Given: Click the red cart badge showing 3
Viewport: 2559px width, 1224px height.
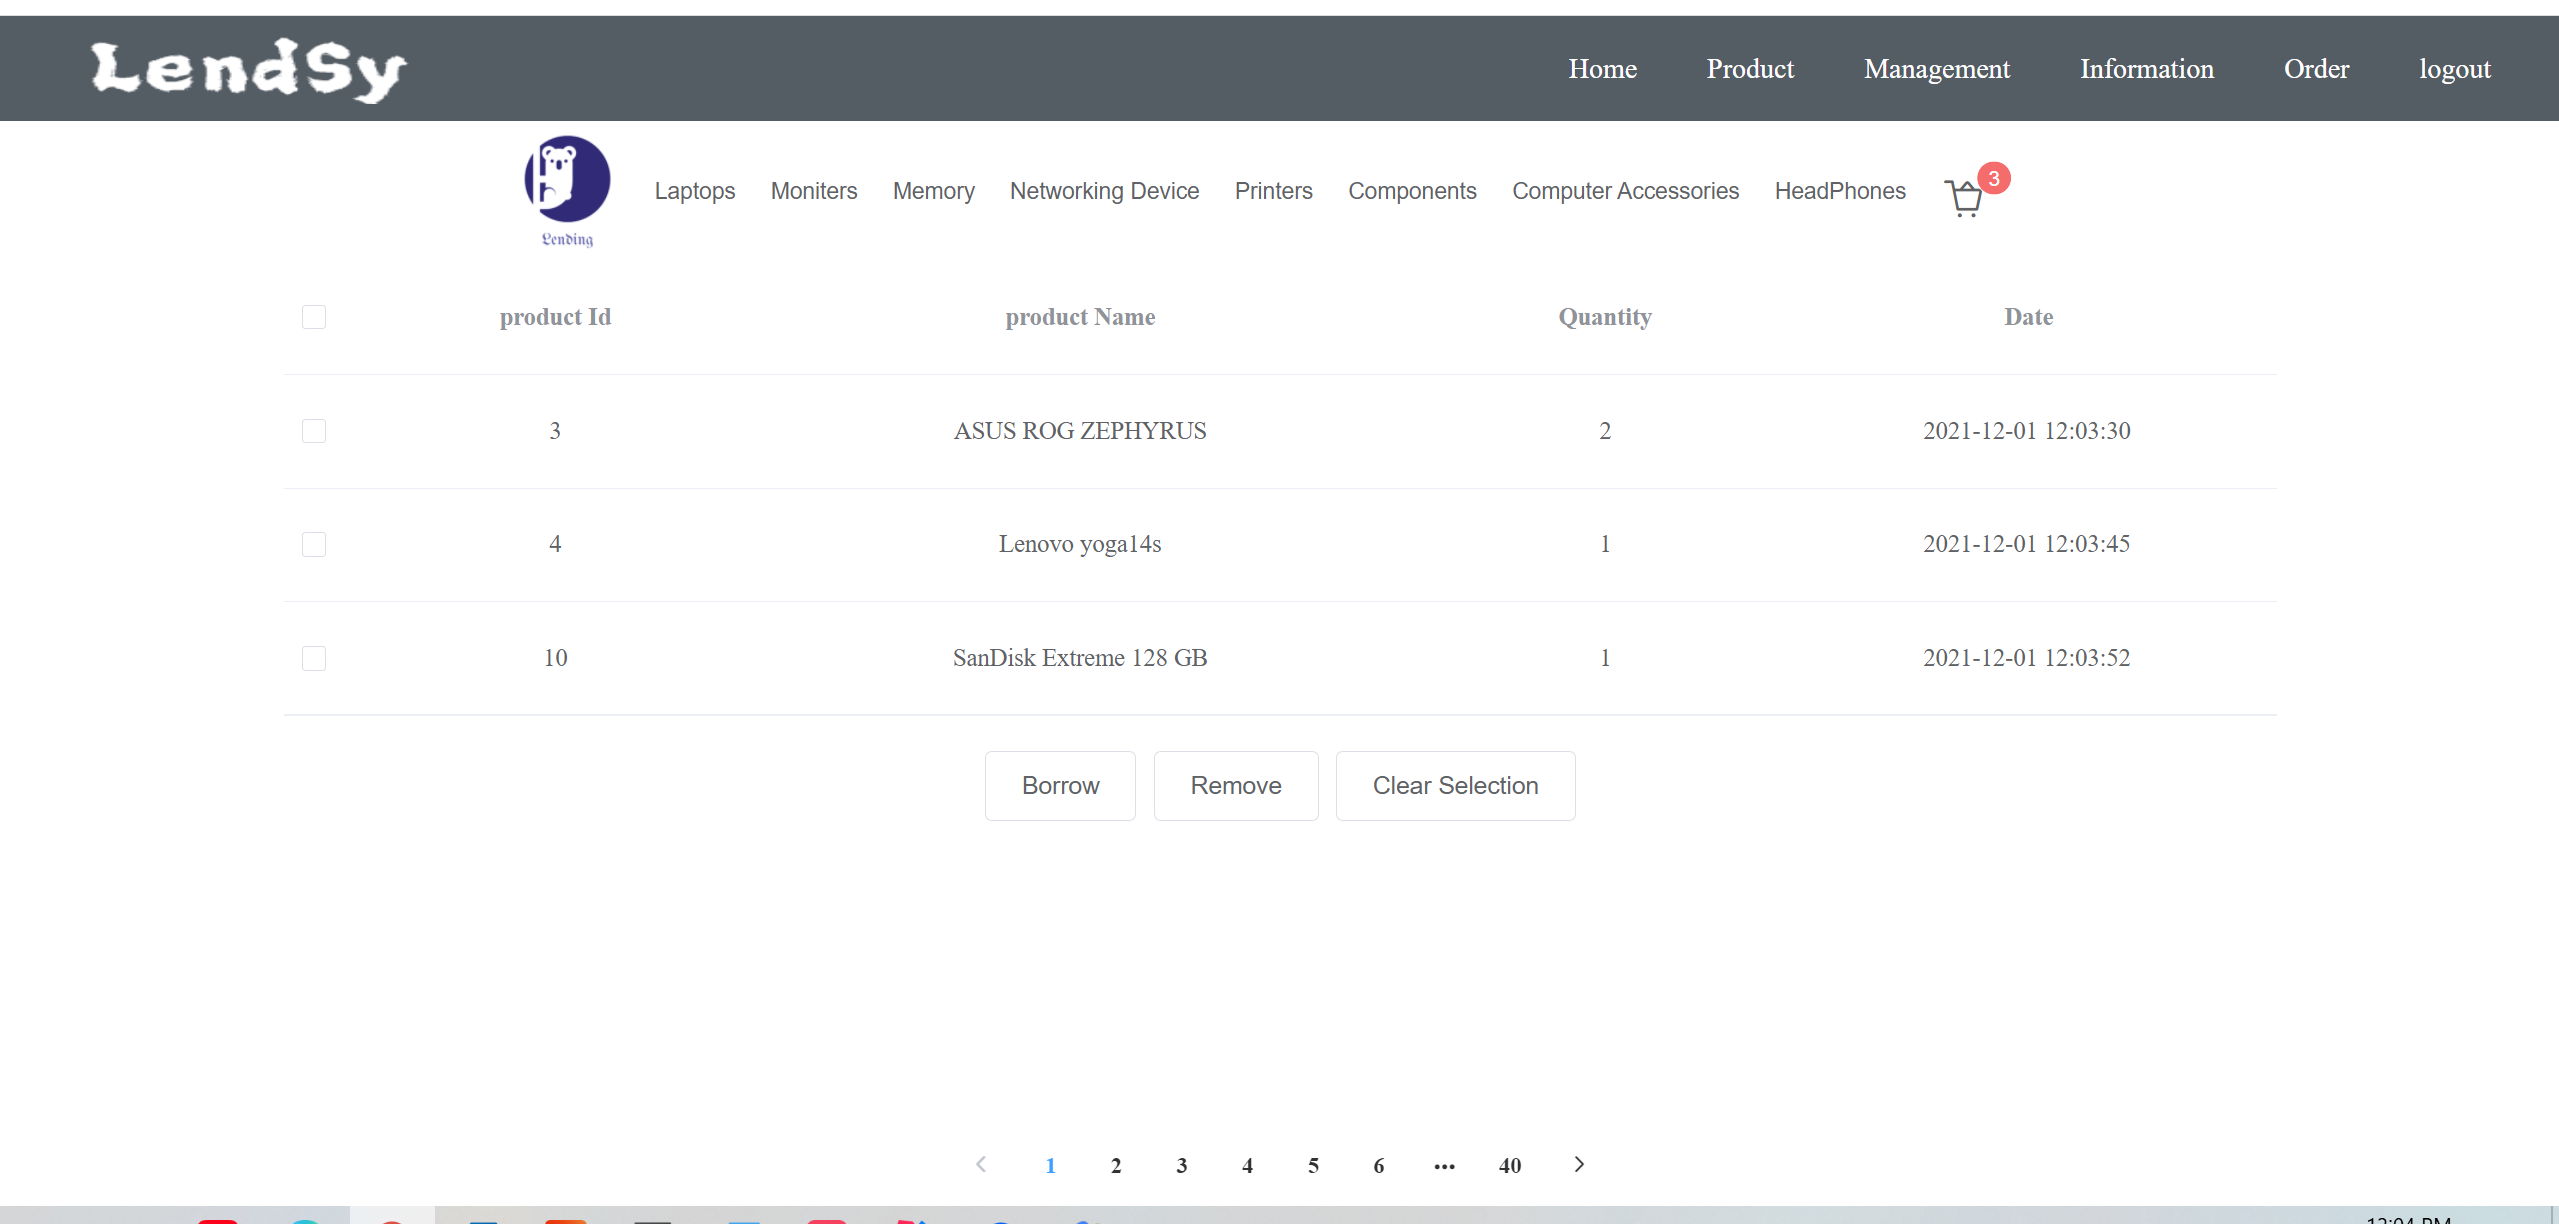Looking at the screenshot, I should [x=1993, y=178].
